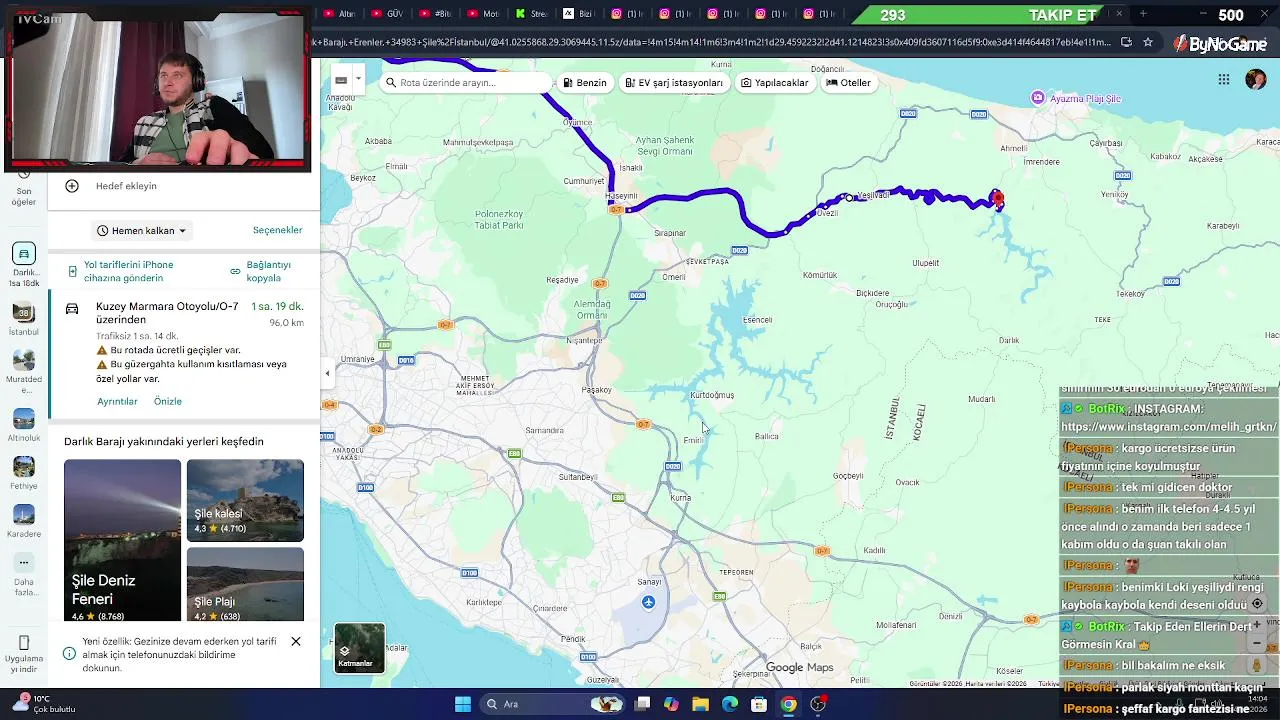Viewport: 1280px width, 720px height.
Task: Click the Instagram link in BotRix chat message
Action: [1169, 427]
